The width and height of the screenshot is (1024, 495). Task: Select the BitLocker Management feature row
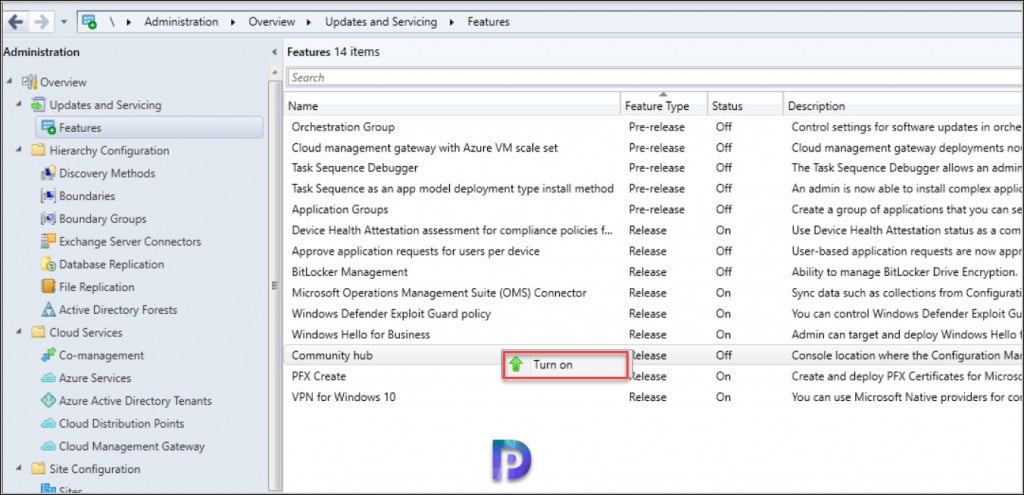654,272
